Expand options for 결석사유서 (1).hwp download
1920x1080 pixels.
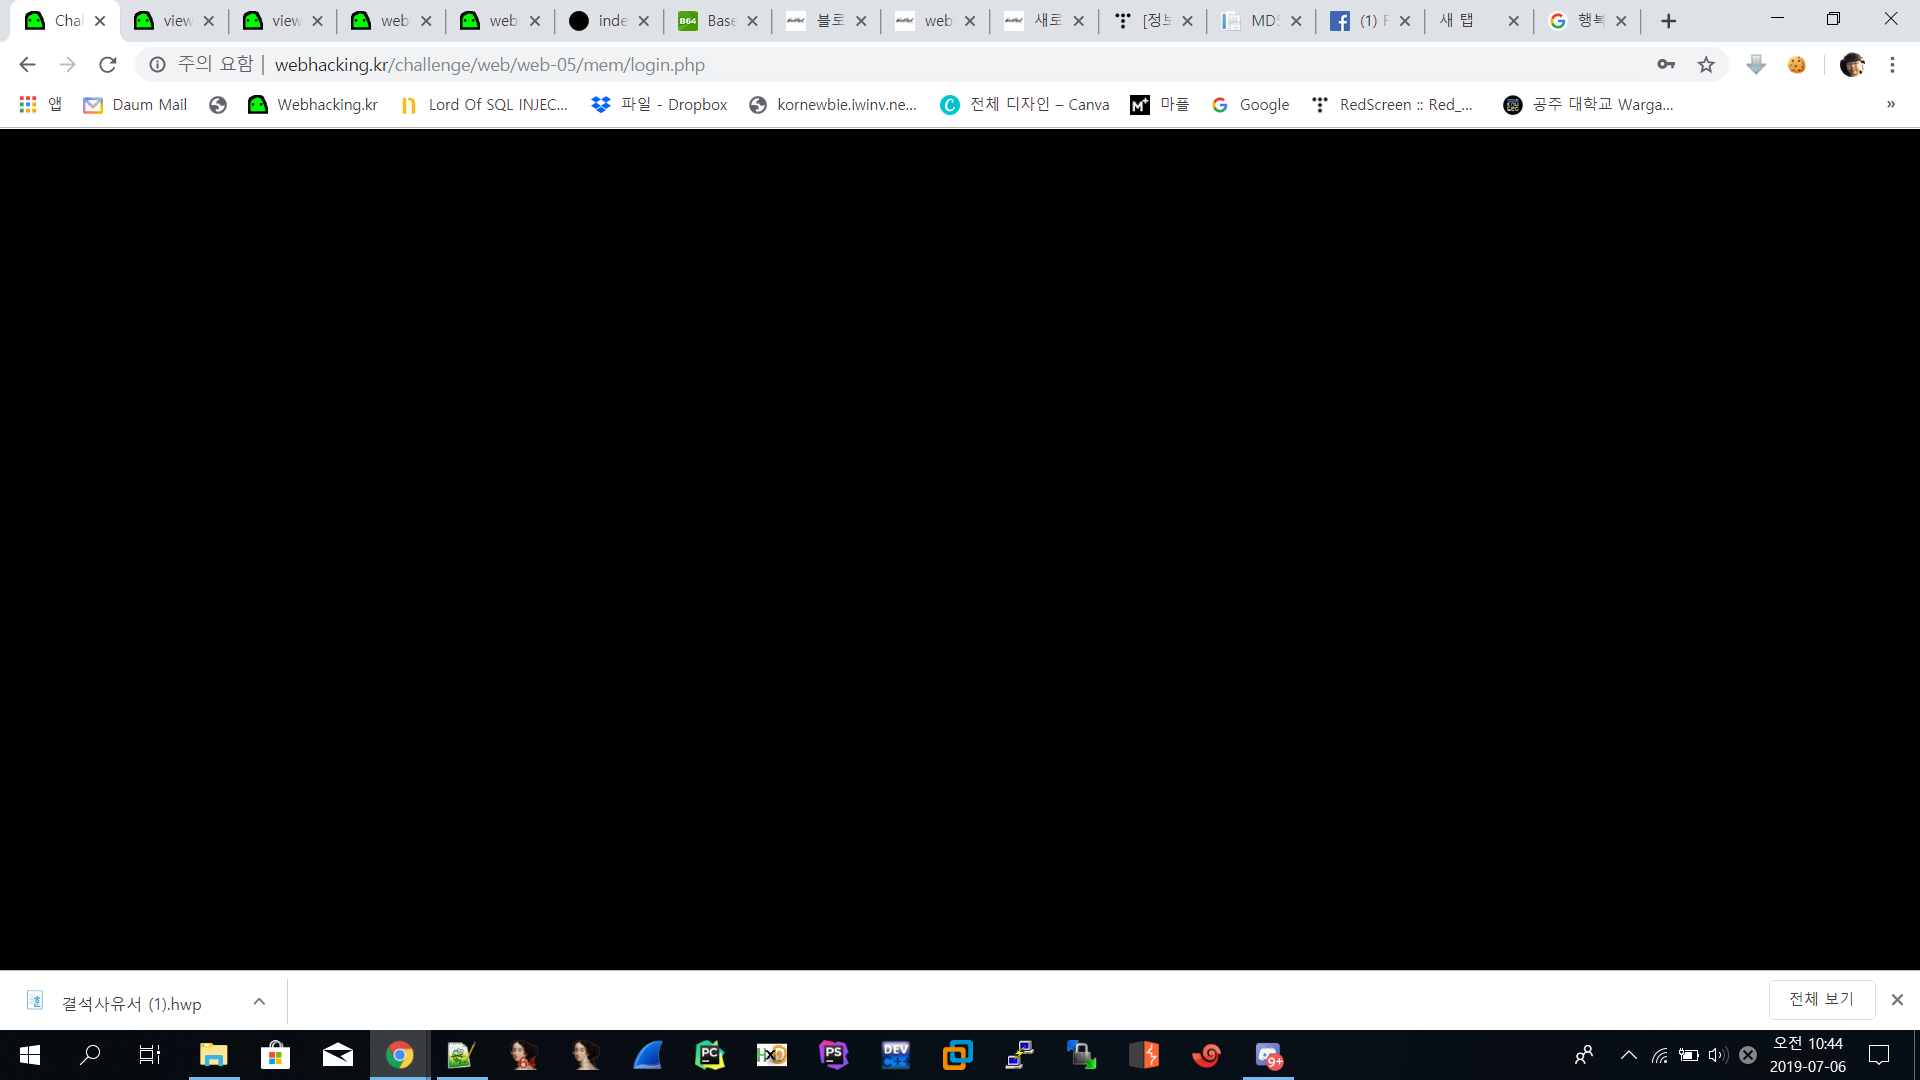pos(259,1001)
